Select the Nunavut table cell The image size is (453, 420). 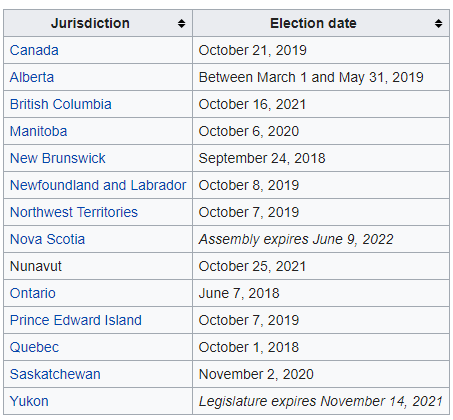[x=98, y=266]
